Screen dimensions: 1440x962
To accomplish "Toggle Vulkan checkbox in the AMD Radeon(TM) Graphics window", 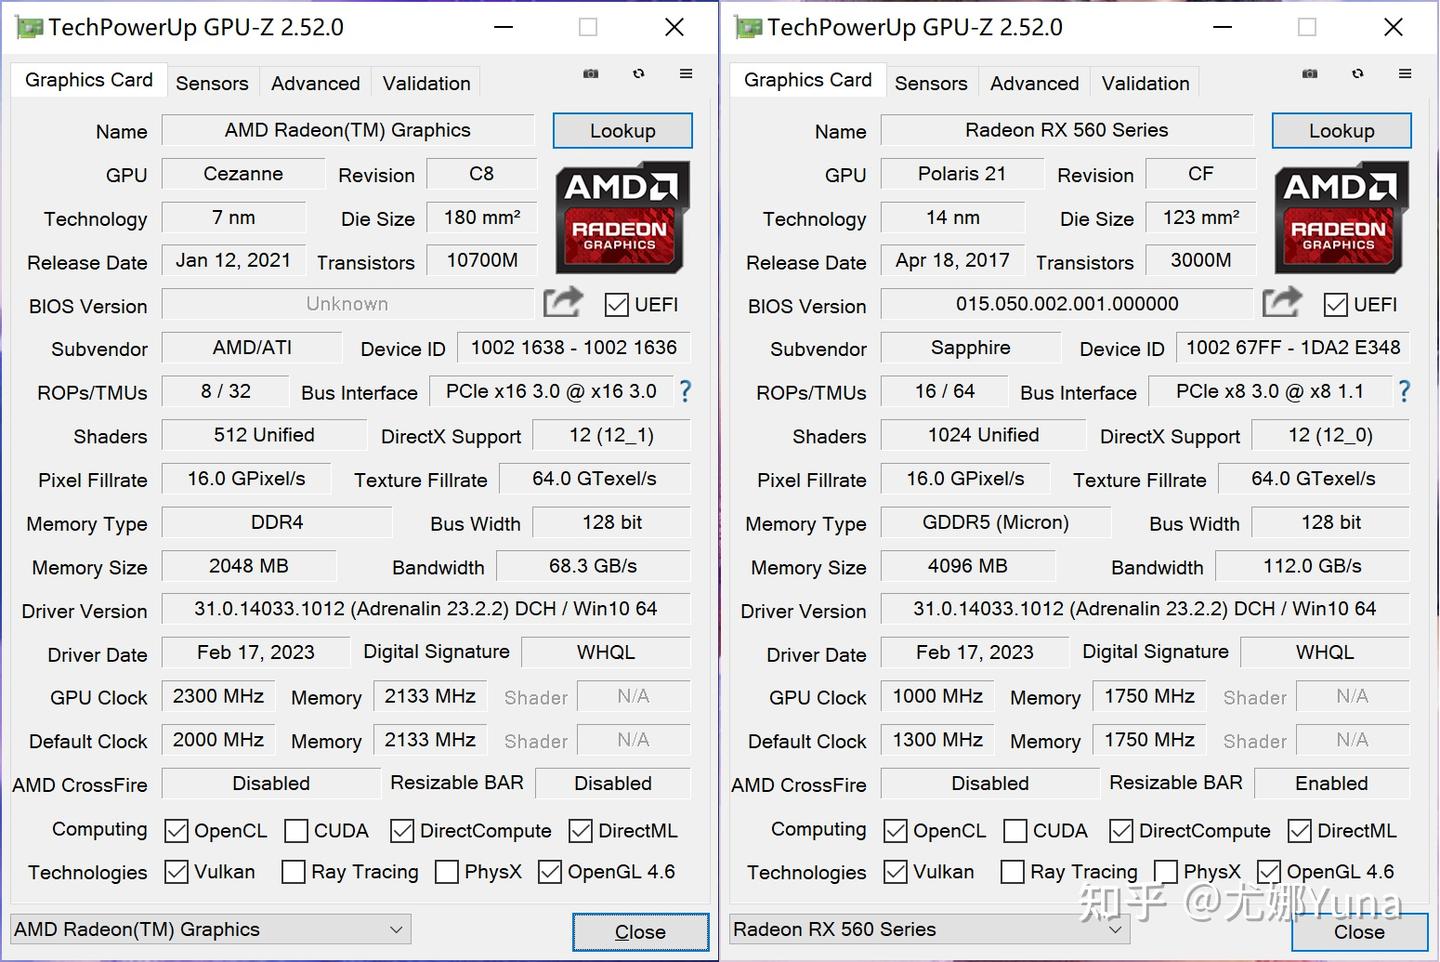I will pyautogui.click(x=176, y=872).
